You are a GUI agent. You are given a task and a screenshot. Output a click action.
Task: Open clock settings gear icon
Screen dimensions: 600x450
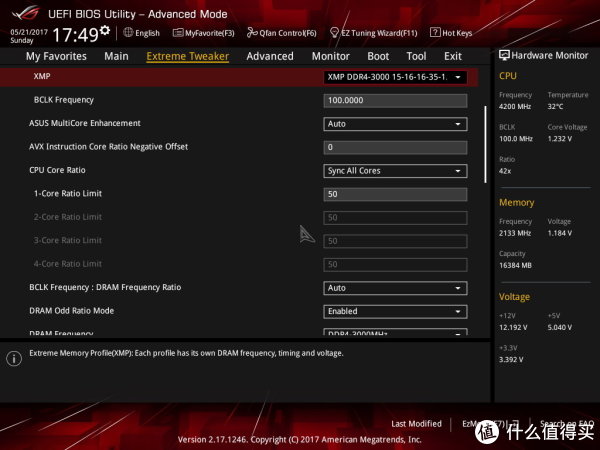104,30
